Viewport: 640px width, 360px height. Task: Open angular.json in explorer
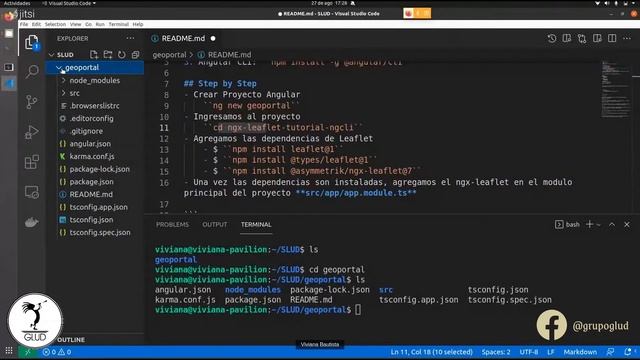(90, 144)
